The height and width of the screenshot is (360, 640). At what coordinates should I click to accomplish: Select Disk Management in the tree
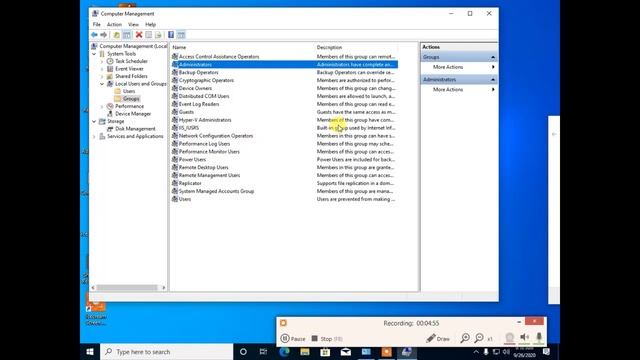(135, 129)
